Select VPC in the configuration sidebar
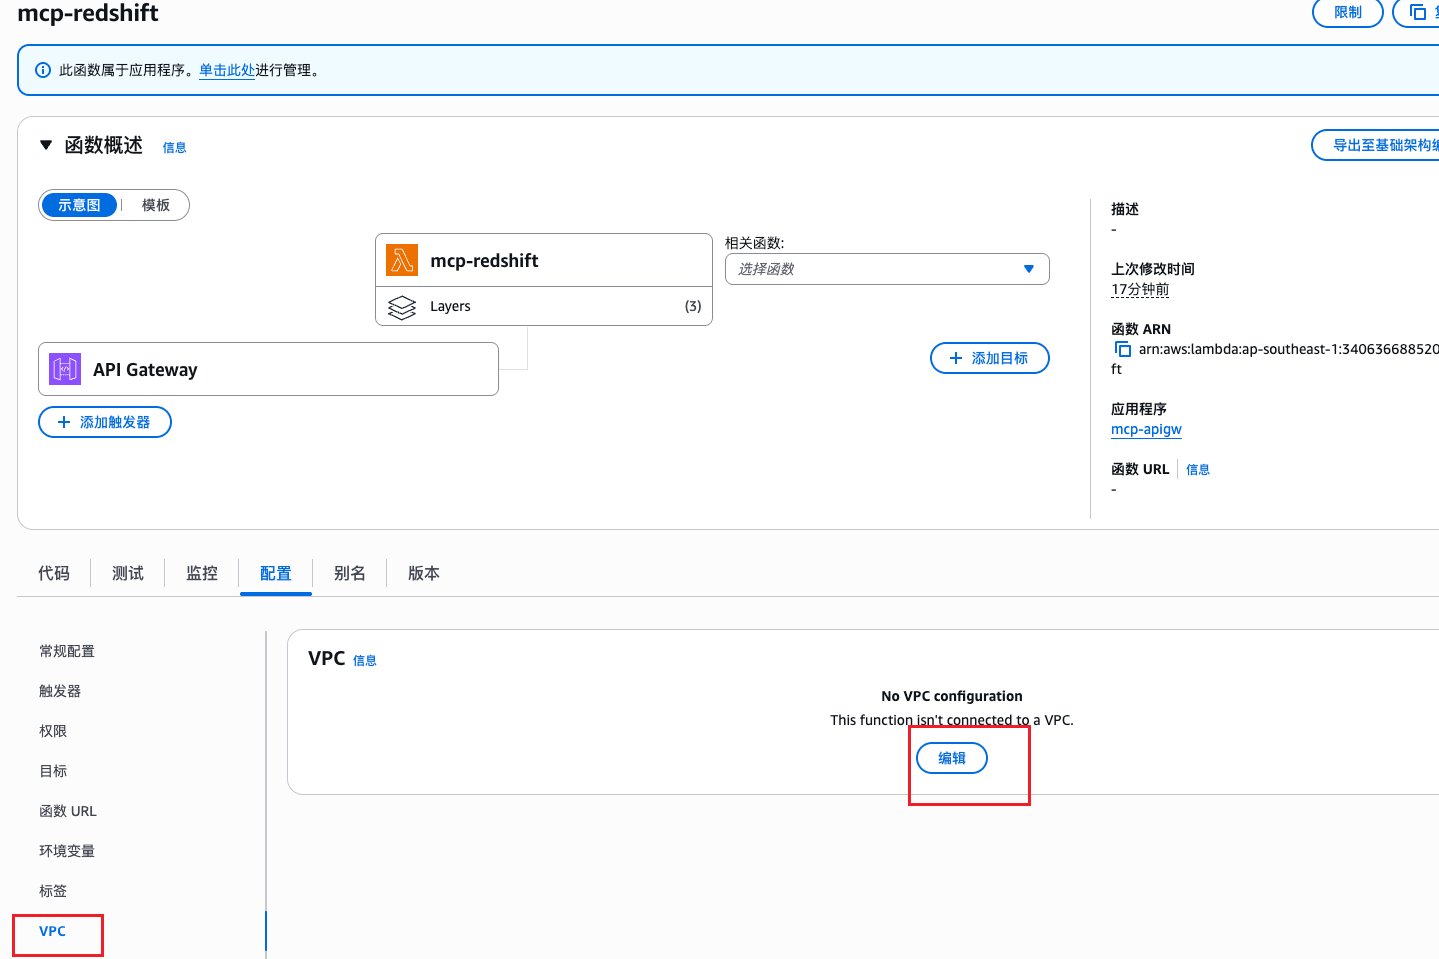Screen dimensions: 1439x959 point(52,931)
